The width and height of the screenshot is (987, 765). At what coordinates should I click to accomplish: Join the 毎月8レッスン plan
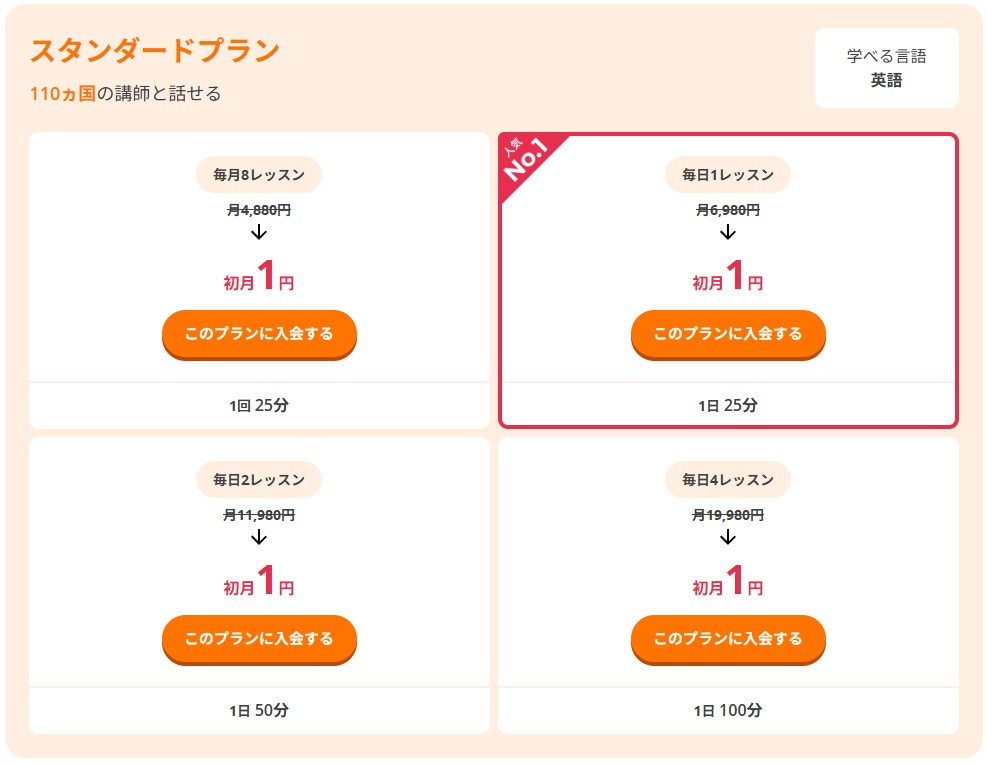[259, 333]
